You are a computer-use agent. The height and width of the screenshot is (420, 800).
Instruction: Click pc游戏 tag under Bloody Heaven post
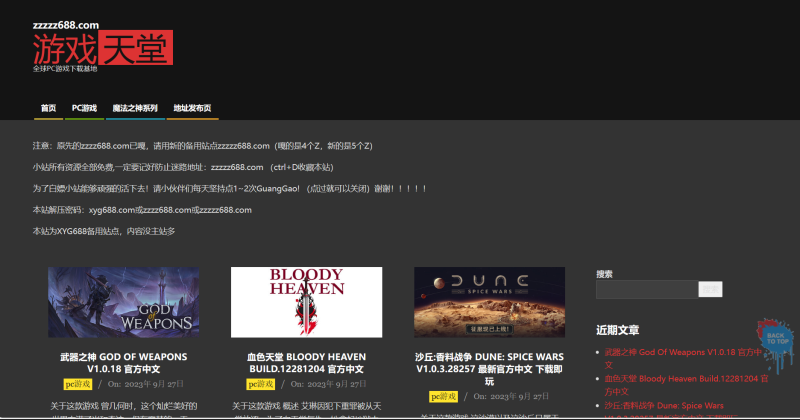pyautogui.click(x=262, y=384)
